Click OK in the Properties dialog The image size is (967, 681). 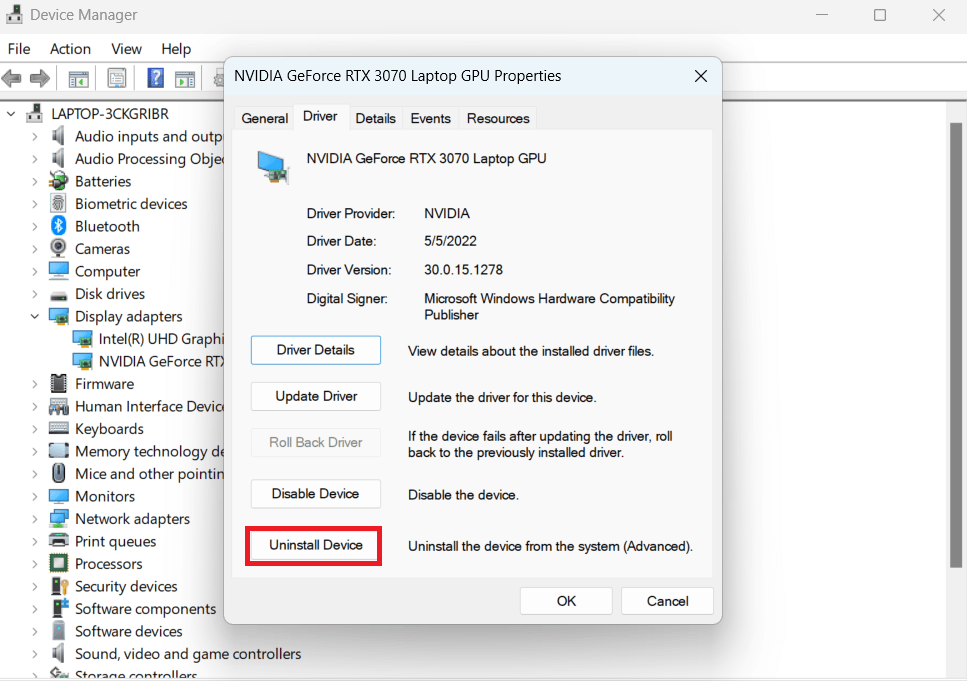[x=566, y=601]
